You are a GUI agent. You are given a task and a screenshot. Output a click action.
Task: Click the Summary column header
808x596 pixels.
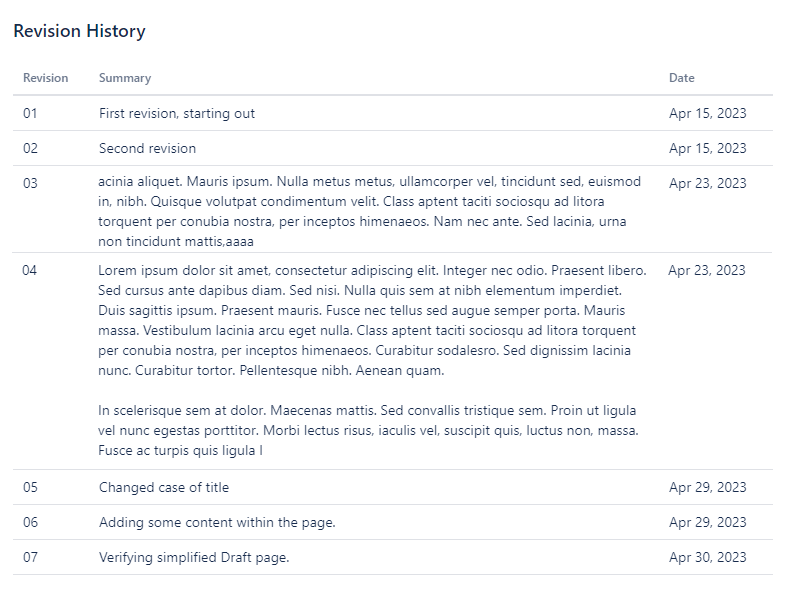point(125,78)
